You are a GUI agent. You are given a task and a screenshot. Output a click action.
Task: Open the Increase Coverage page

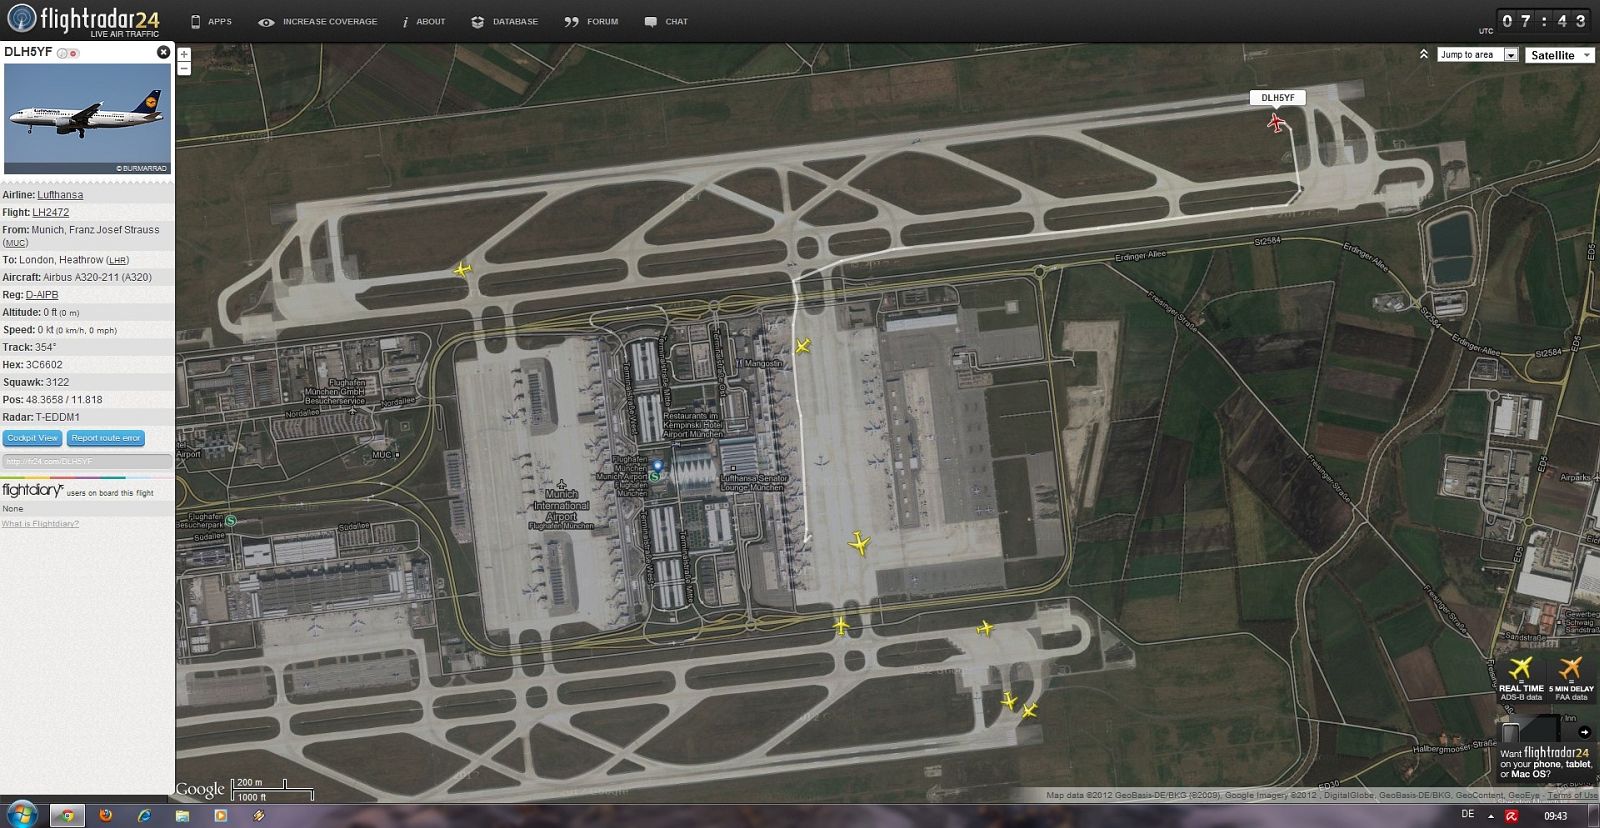(x=318, y=21)
